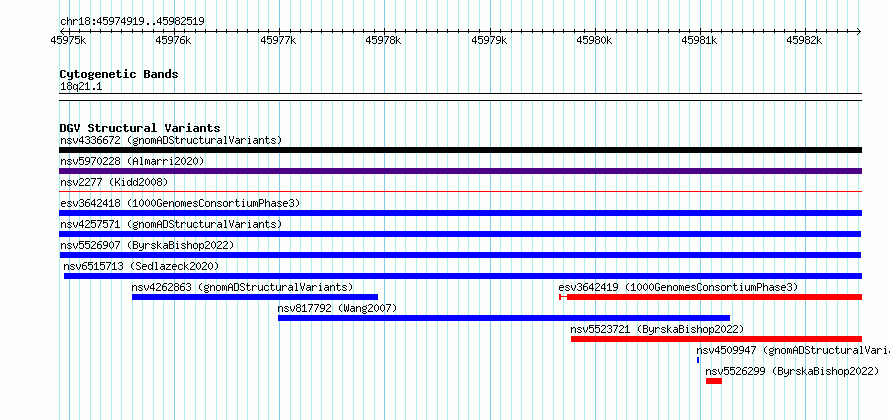Open the nsv5970228 (Almarri2020) label
890x420 pixels.
[132, 161]
